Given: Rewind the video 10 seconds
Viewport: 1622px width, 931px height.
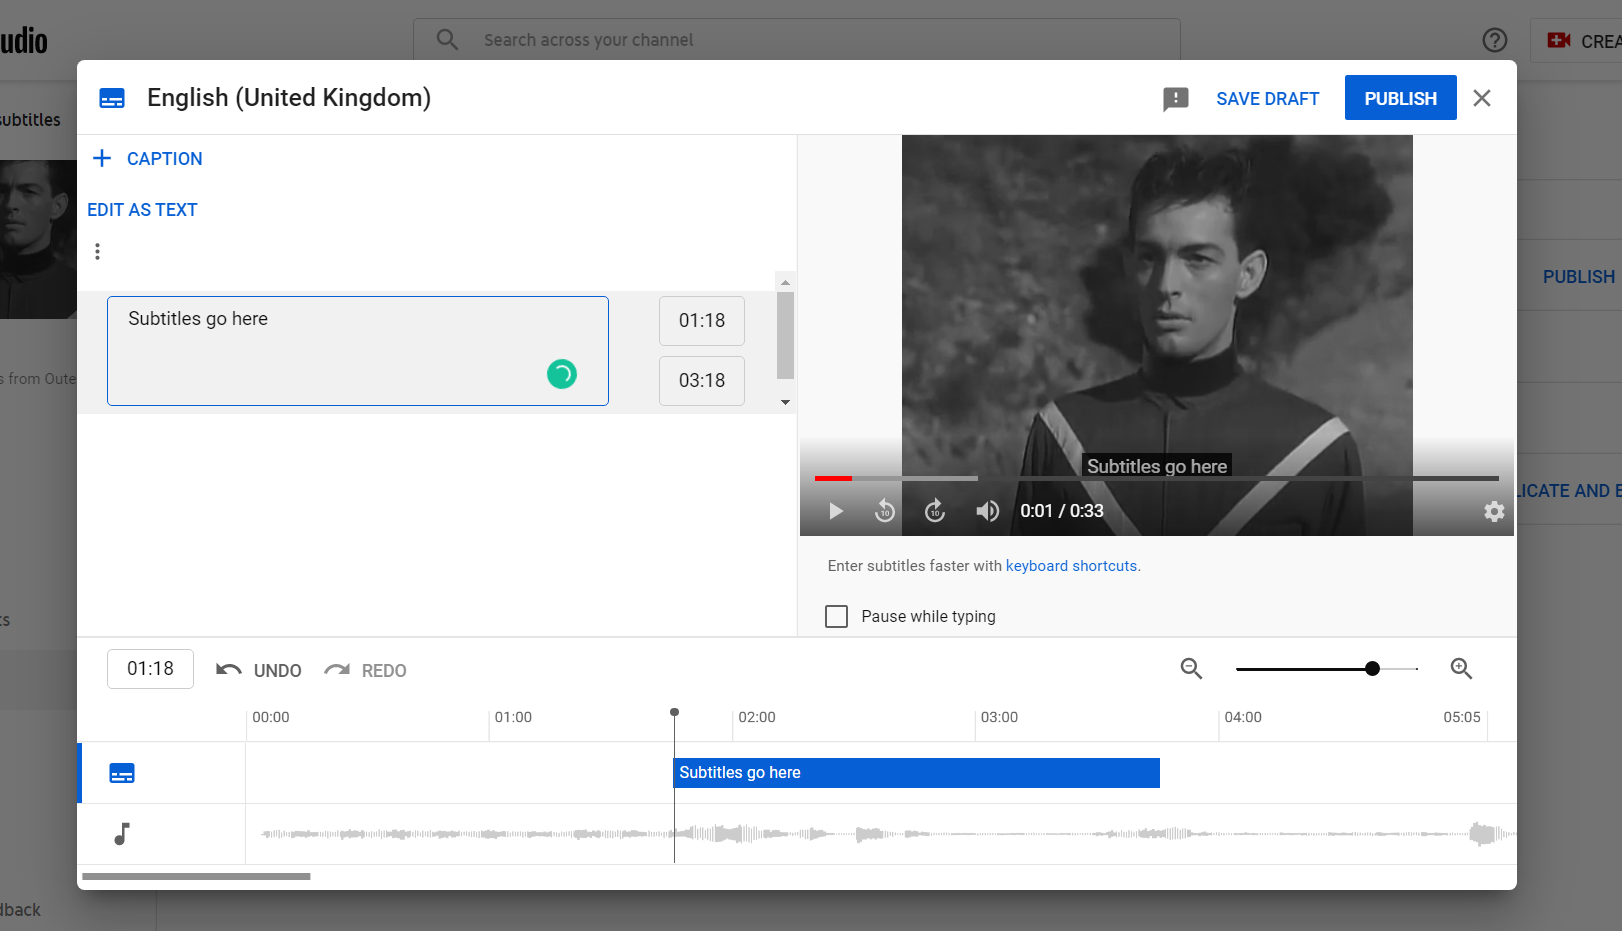Looking at the screenshot, I should 885,510.
